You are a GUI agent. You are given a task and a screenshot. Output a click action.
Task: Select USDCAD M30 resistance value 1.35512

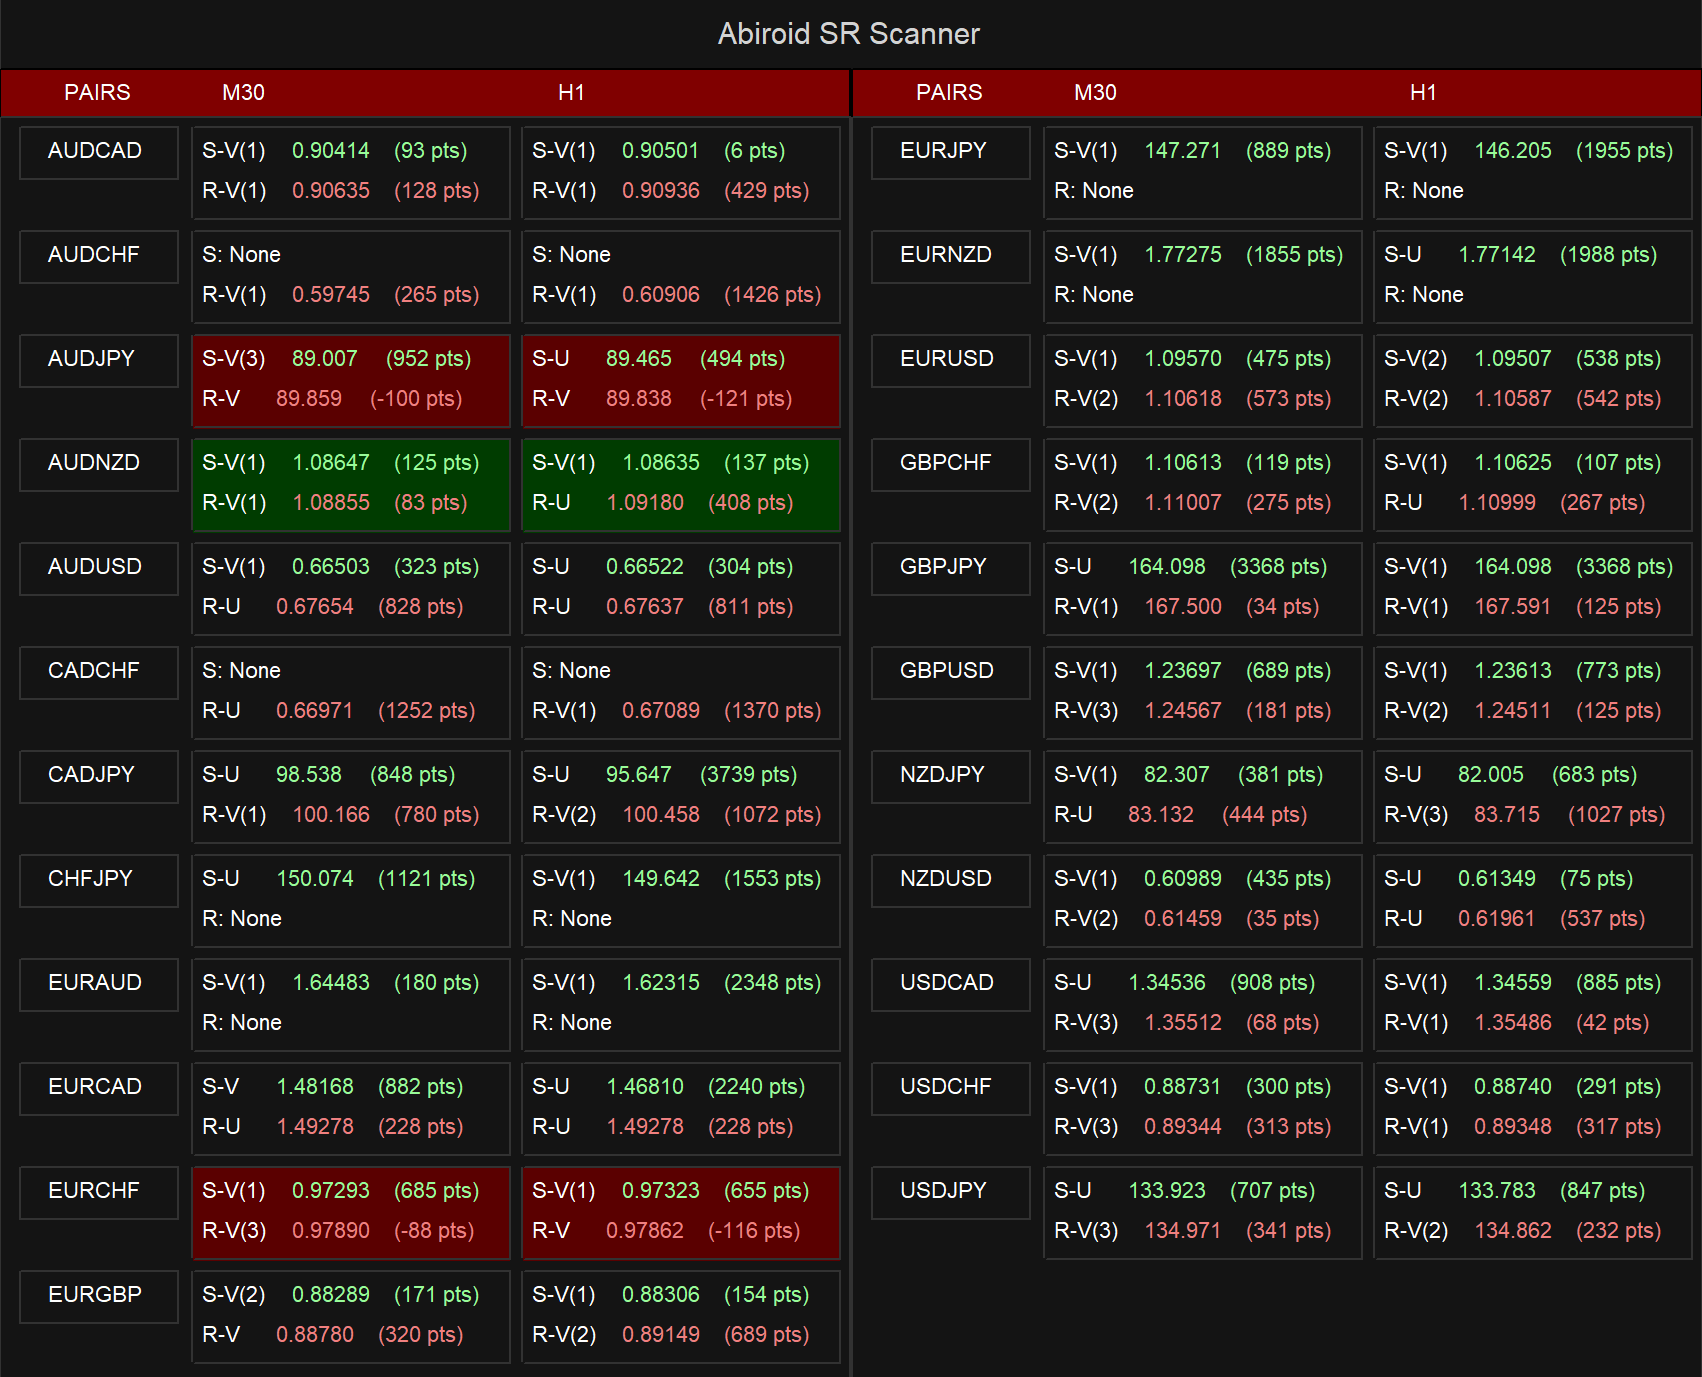click(1183, 1023)
